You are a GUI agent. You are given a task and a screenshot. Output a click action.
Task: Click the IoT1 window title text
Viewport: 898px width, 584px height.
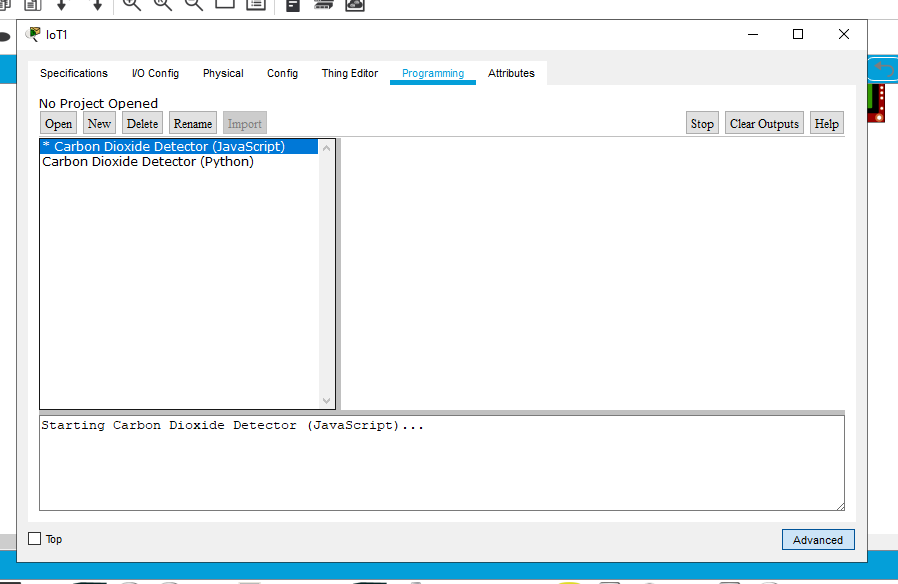pyautogui.click(x=57, y=35)
